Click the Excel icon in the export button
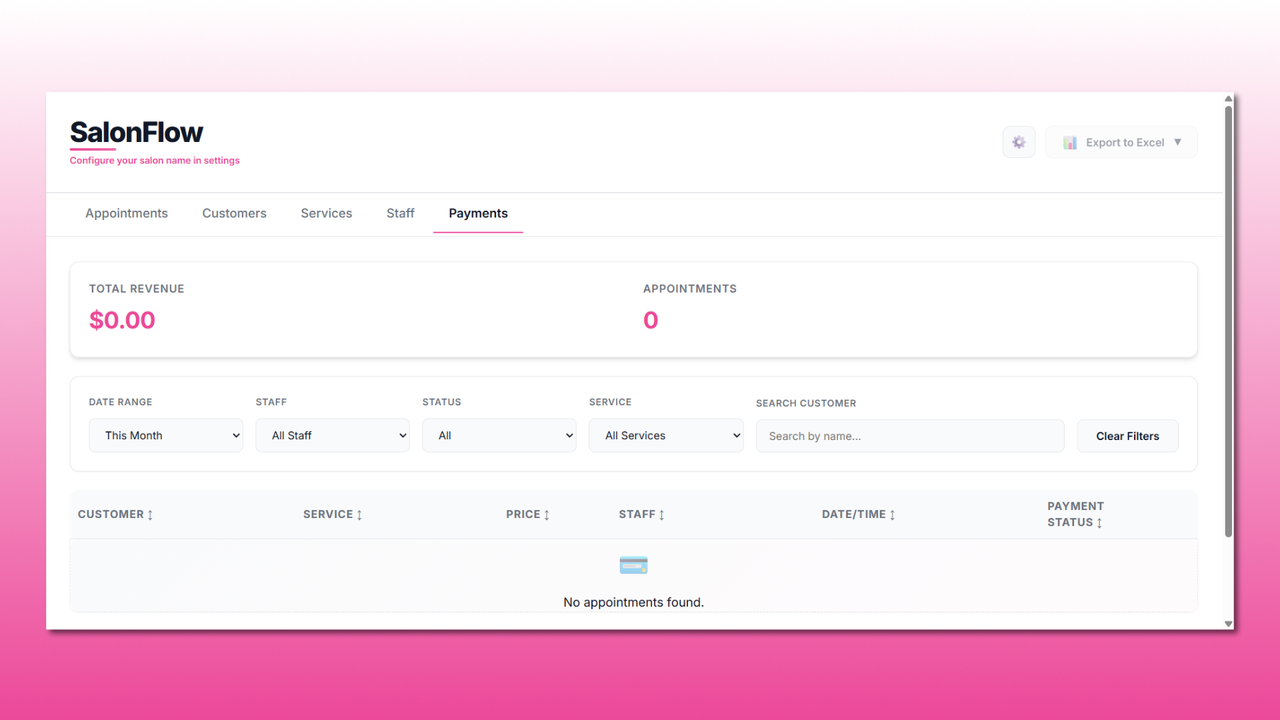1280x720 pixels. pyautogui.click(x=1072, y=141)
